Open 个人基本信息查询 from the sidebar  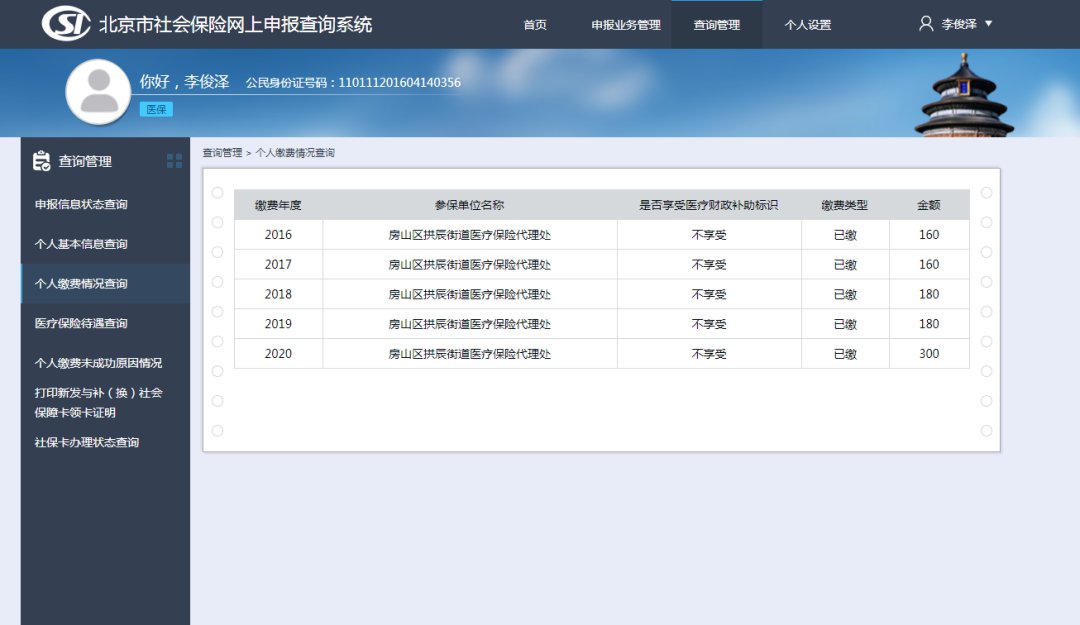tap(81, 244)
